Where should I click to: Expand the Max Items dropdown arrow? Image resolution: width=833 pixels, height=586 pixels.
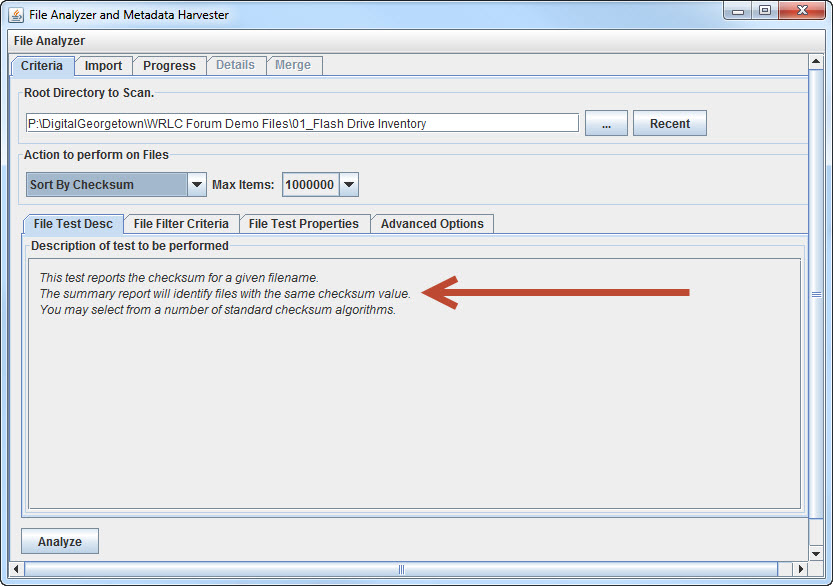[348, 185]
